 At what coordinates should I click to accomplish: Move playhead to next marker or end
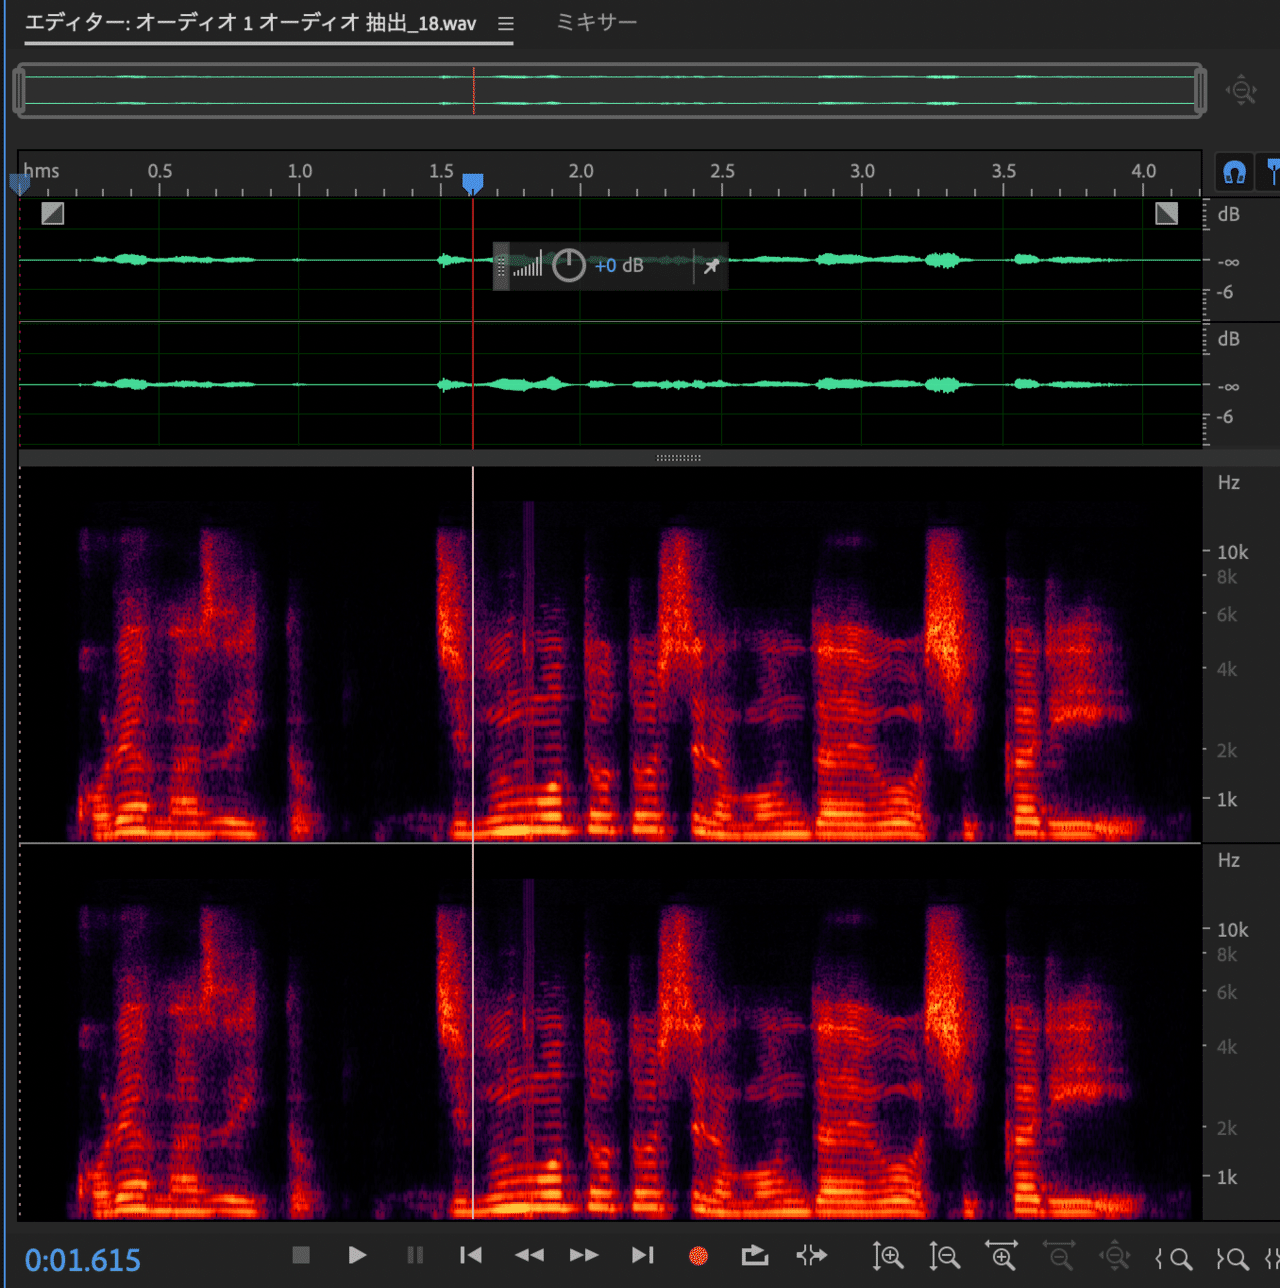(643, 1255)
